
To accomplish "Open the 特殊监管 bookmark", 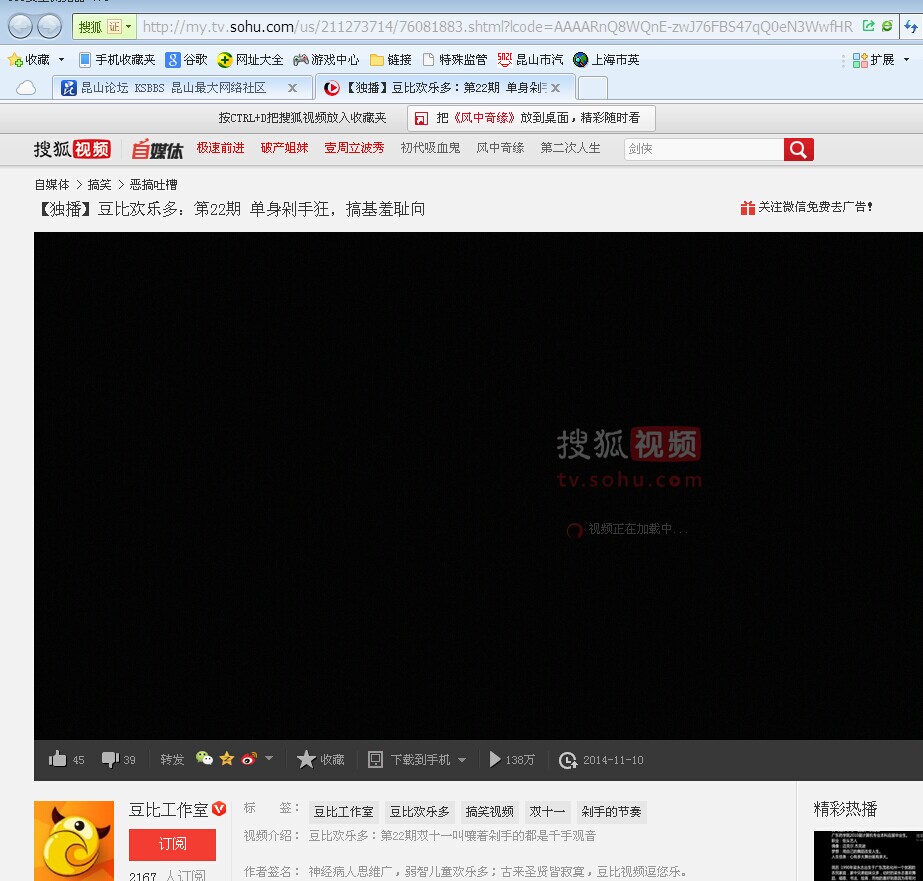I will coord(455,59).
